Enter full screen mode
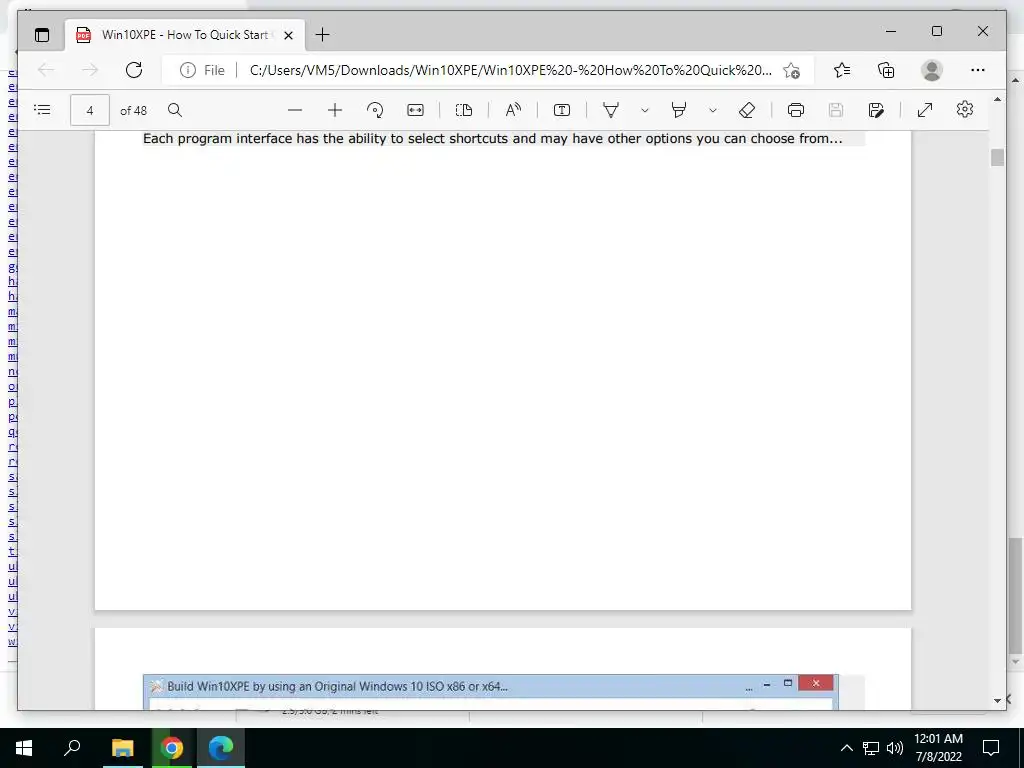This screenshot has height=768, width=1024. coord(925,110)
